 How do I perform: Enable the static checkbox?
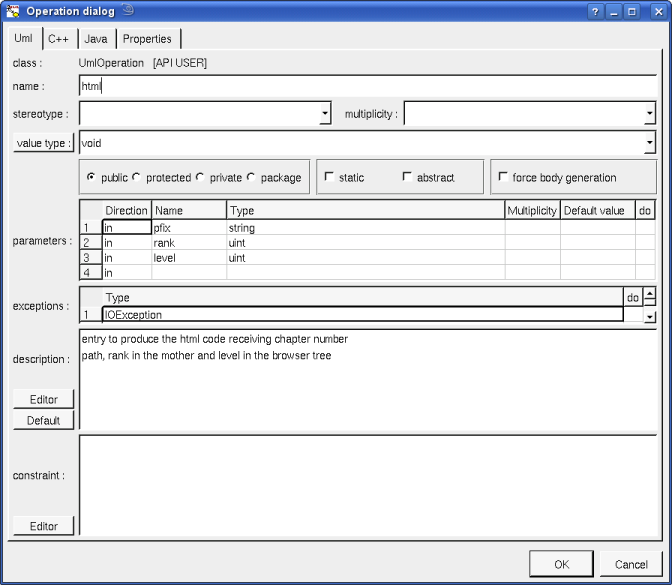pyautogui.click(x=329, y=177)
